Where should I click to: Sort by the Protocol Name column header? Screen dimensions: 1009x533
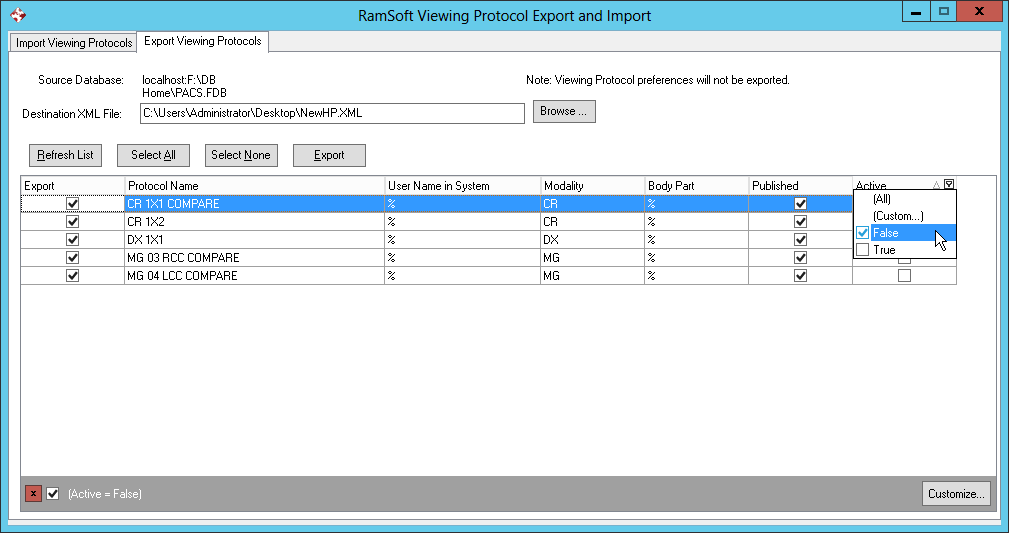click(255, 186)
